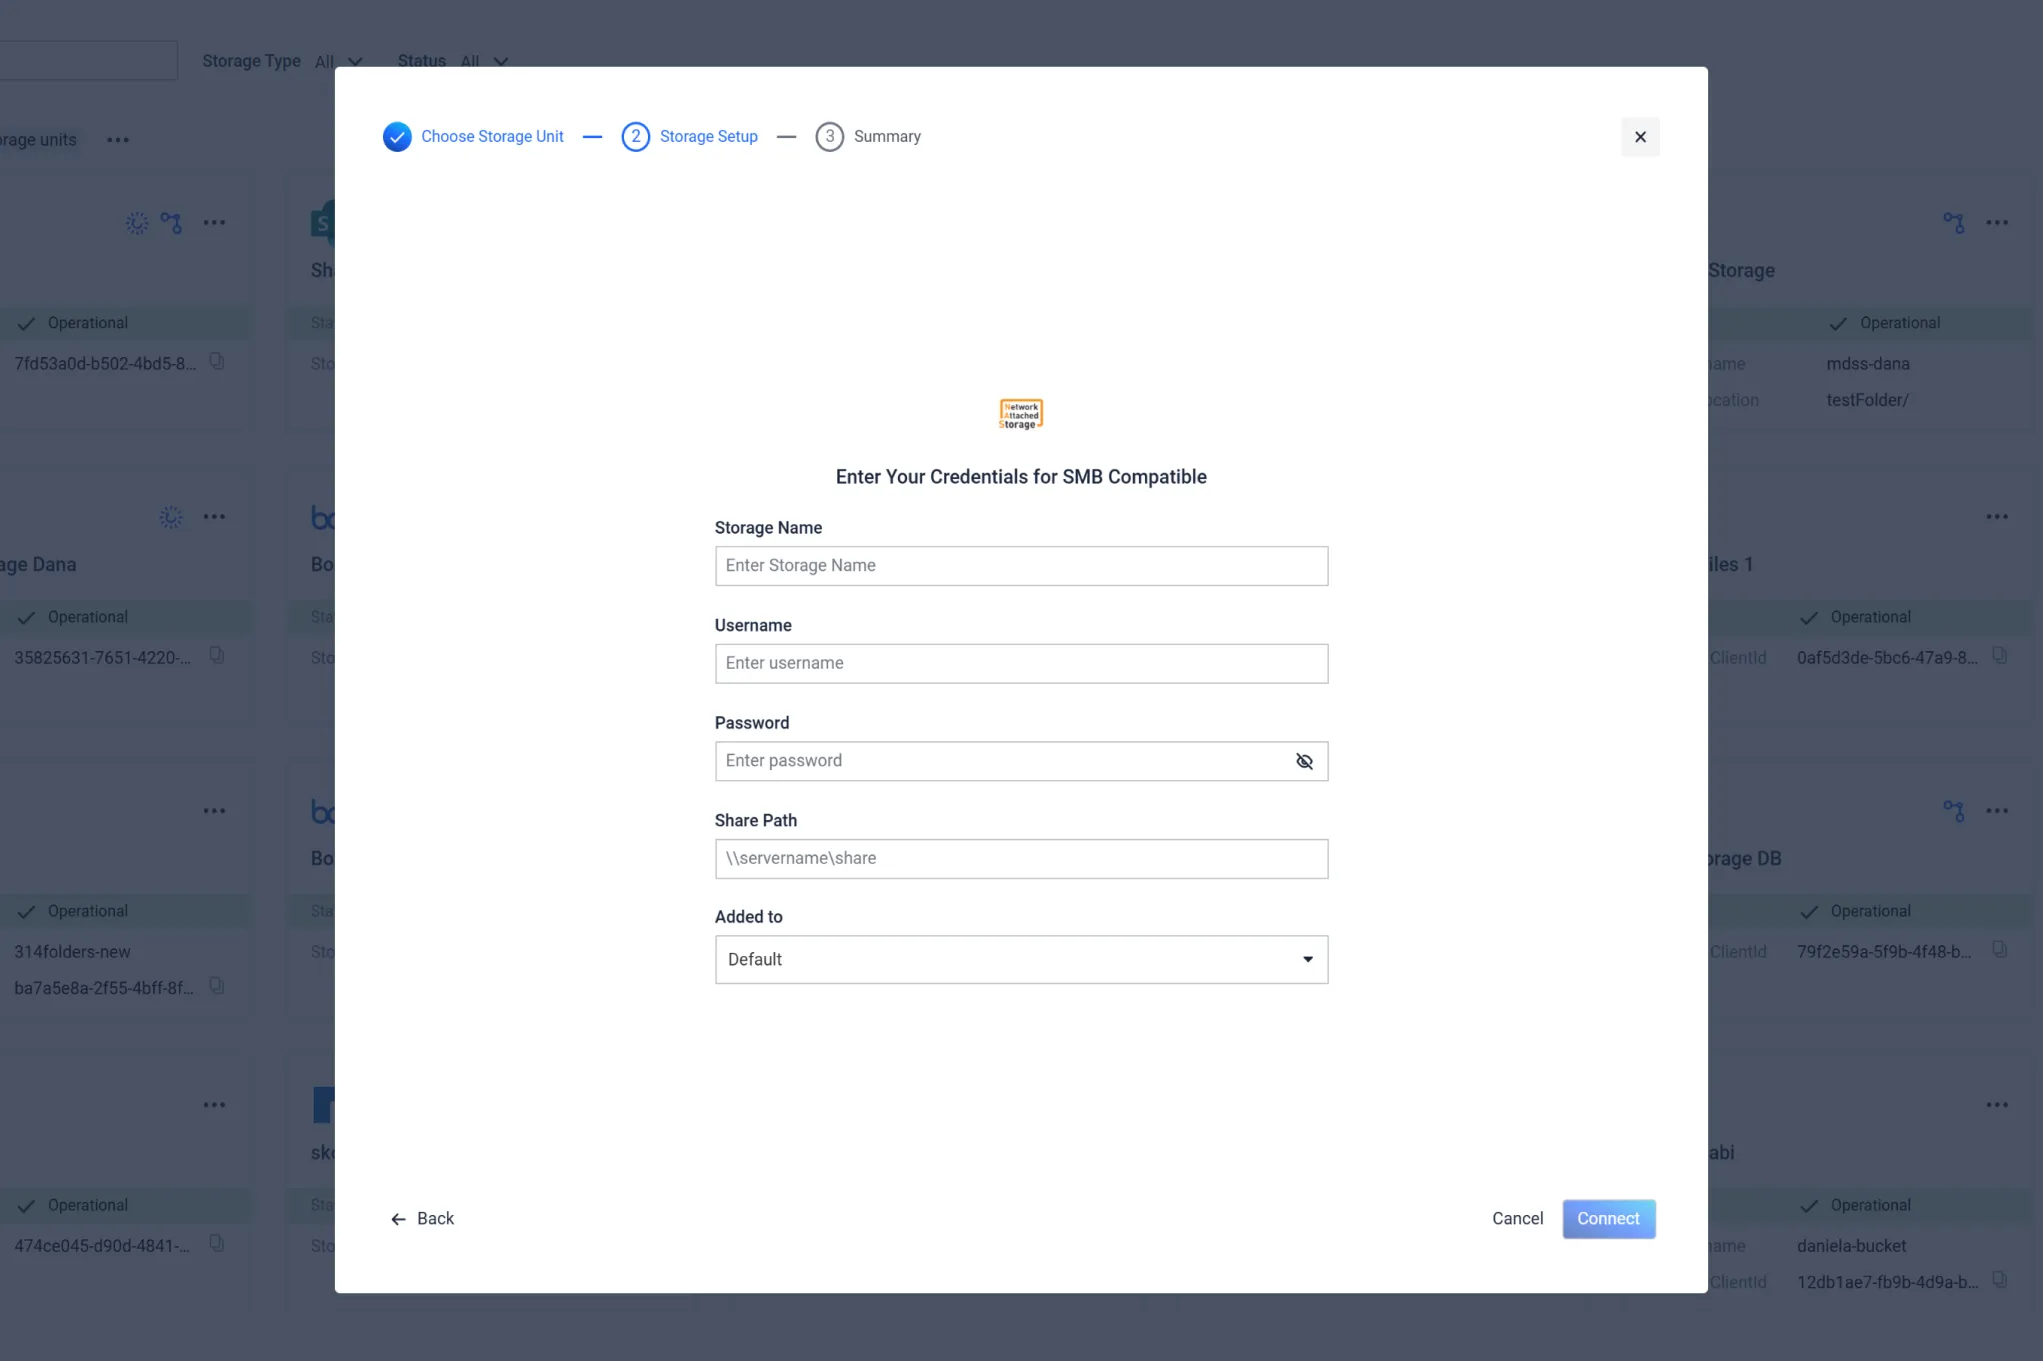This screenshot has width=2043, height=1362.
Task: Close the storage setup dialog
Action: (1640, 137)
